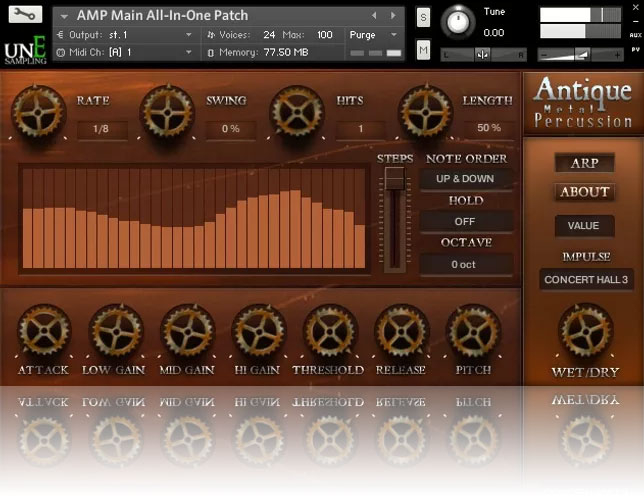
Task: Close the instrument with the X
Action: pyautogui.click(x=635, y=8)
